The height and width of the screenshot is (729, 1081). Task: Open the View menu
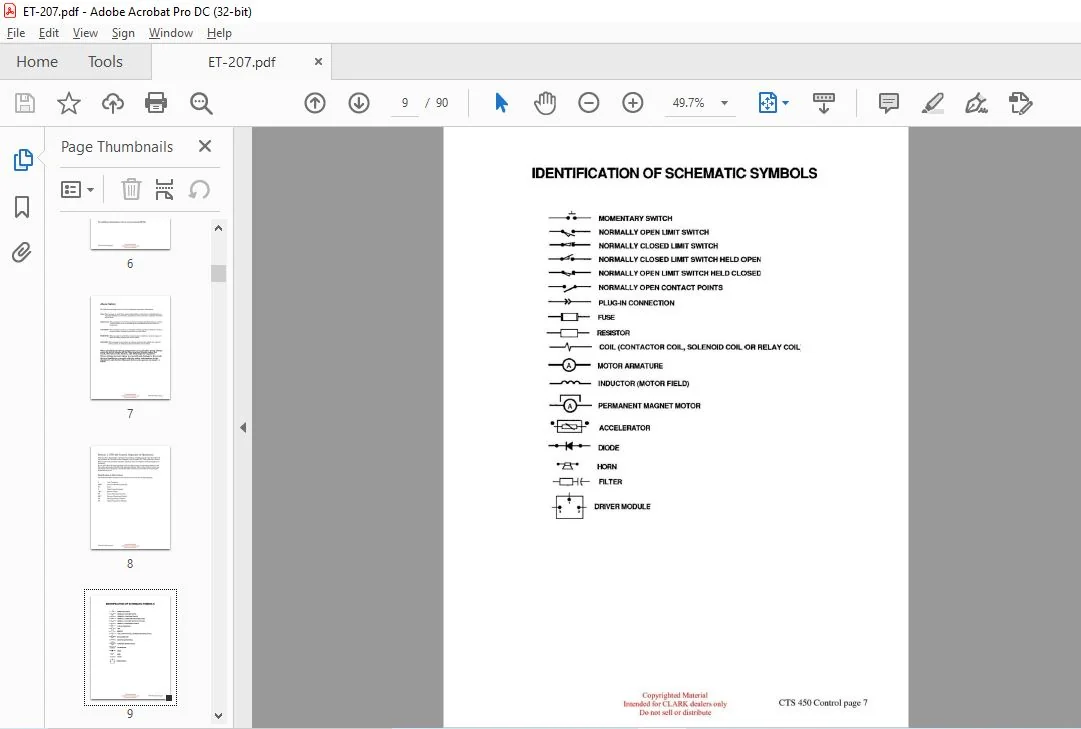point(85,32)
